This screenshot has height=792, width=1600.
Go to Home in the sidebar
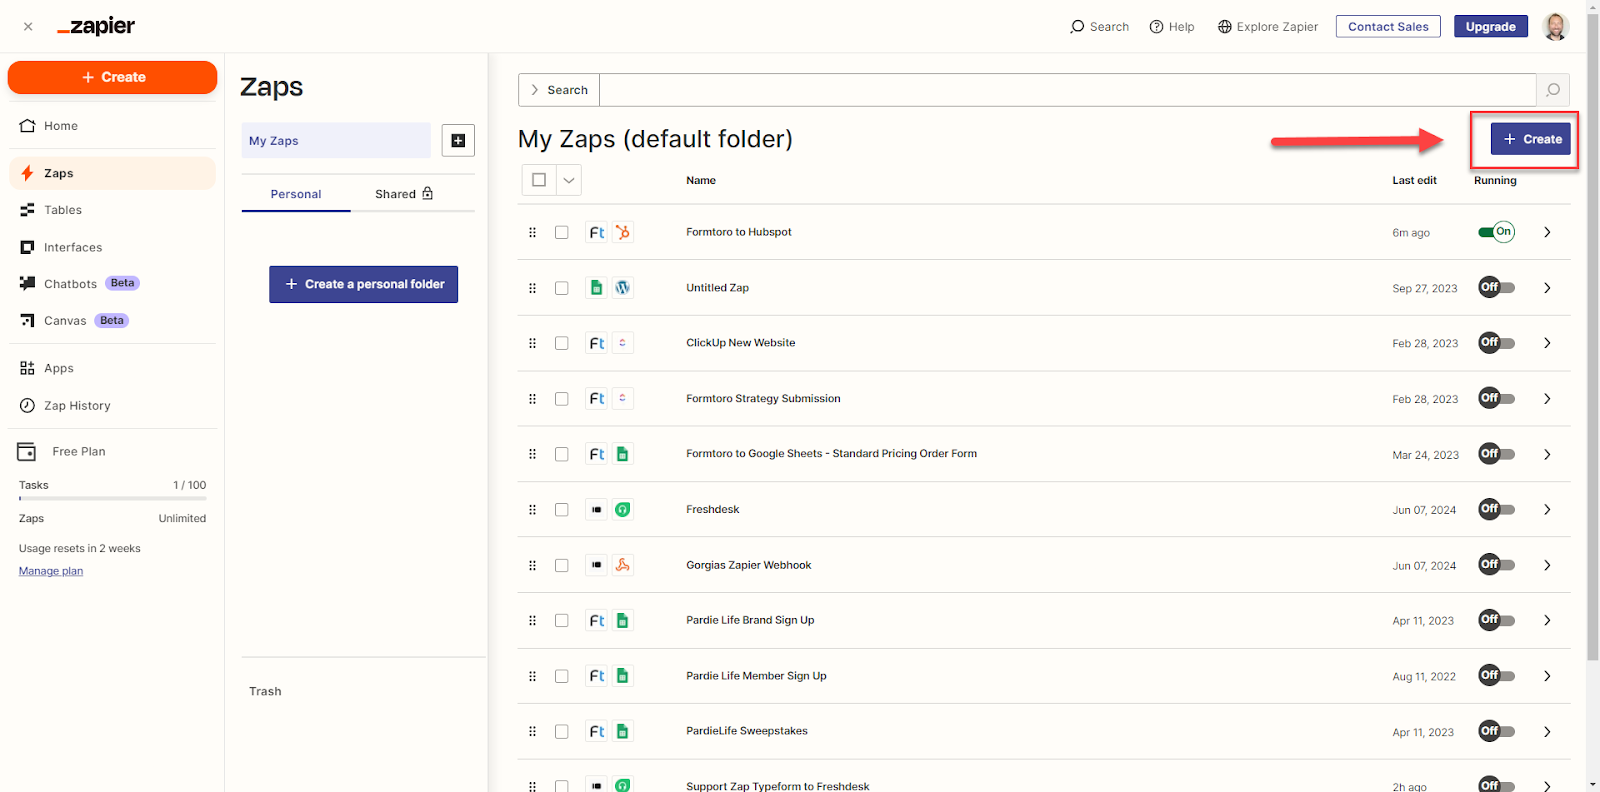pyautogui.click(x=112, y=126)
